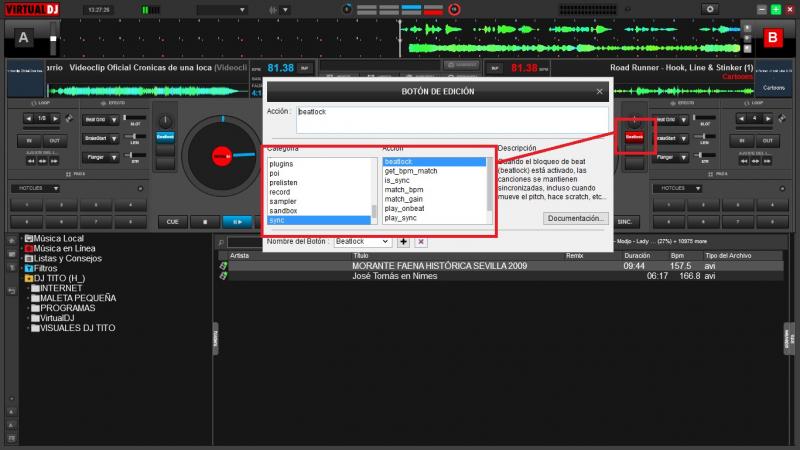The image size is (800, 450).
Task: Select deck B button
Action: click(x=772, y=38)
